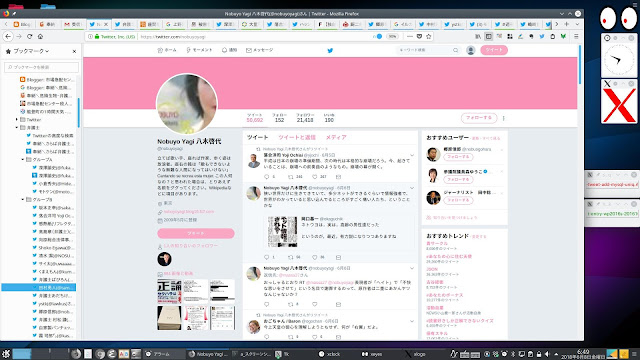640x360 pixels.
Task: Click the bookmarks sidebar scrollbar
Action: tap(78, 112)
